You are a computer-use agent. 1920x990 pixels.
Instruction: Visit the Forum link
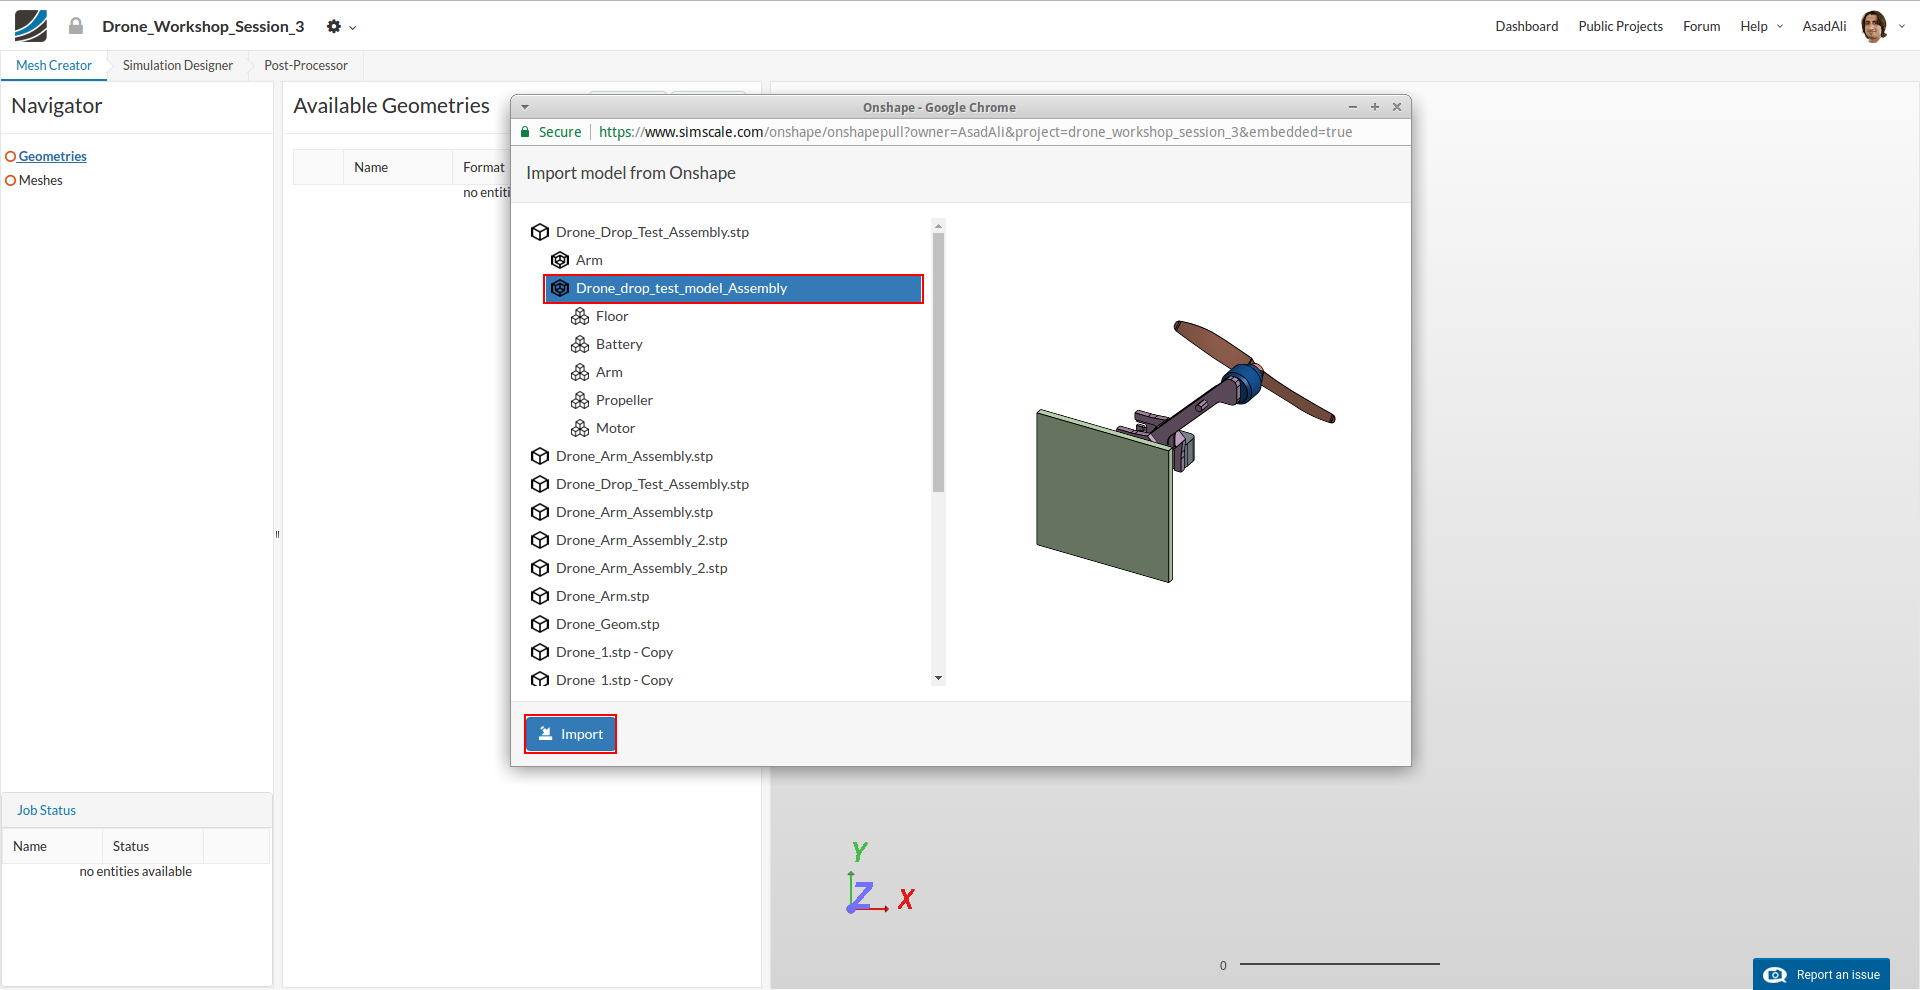pos(1701,27)
